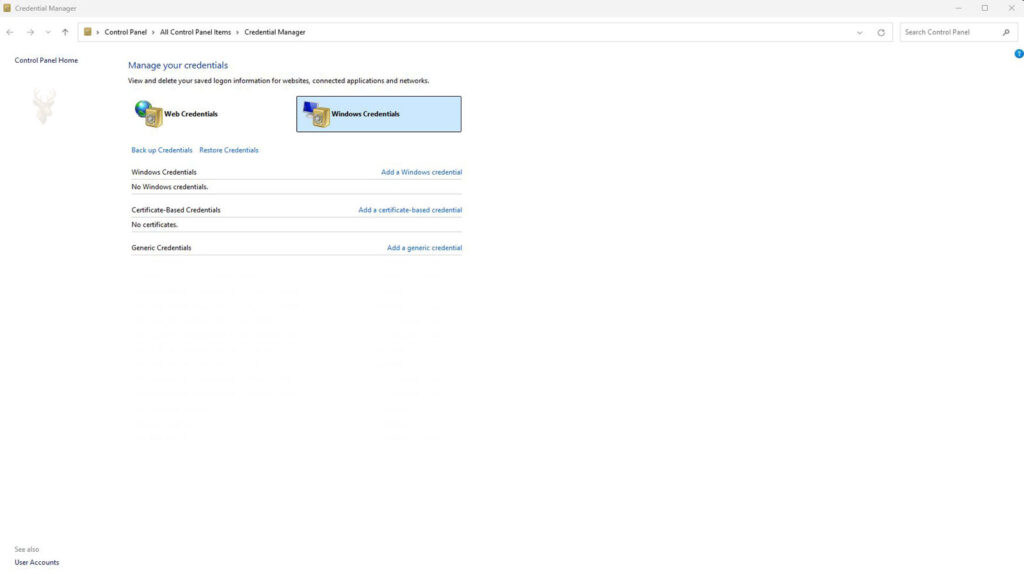Click the Web Credentials globe safe icon
The width and height of the screenshot is (1024, 576).
pyautogui.click(x=149, y=114)
